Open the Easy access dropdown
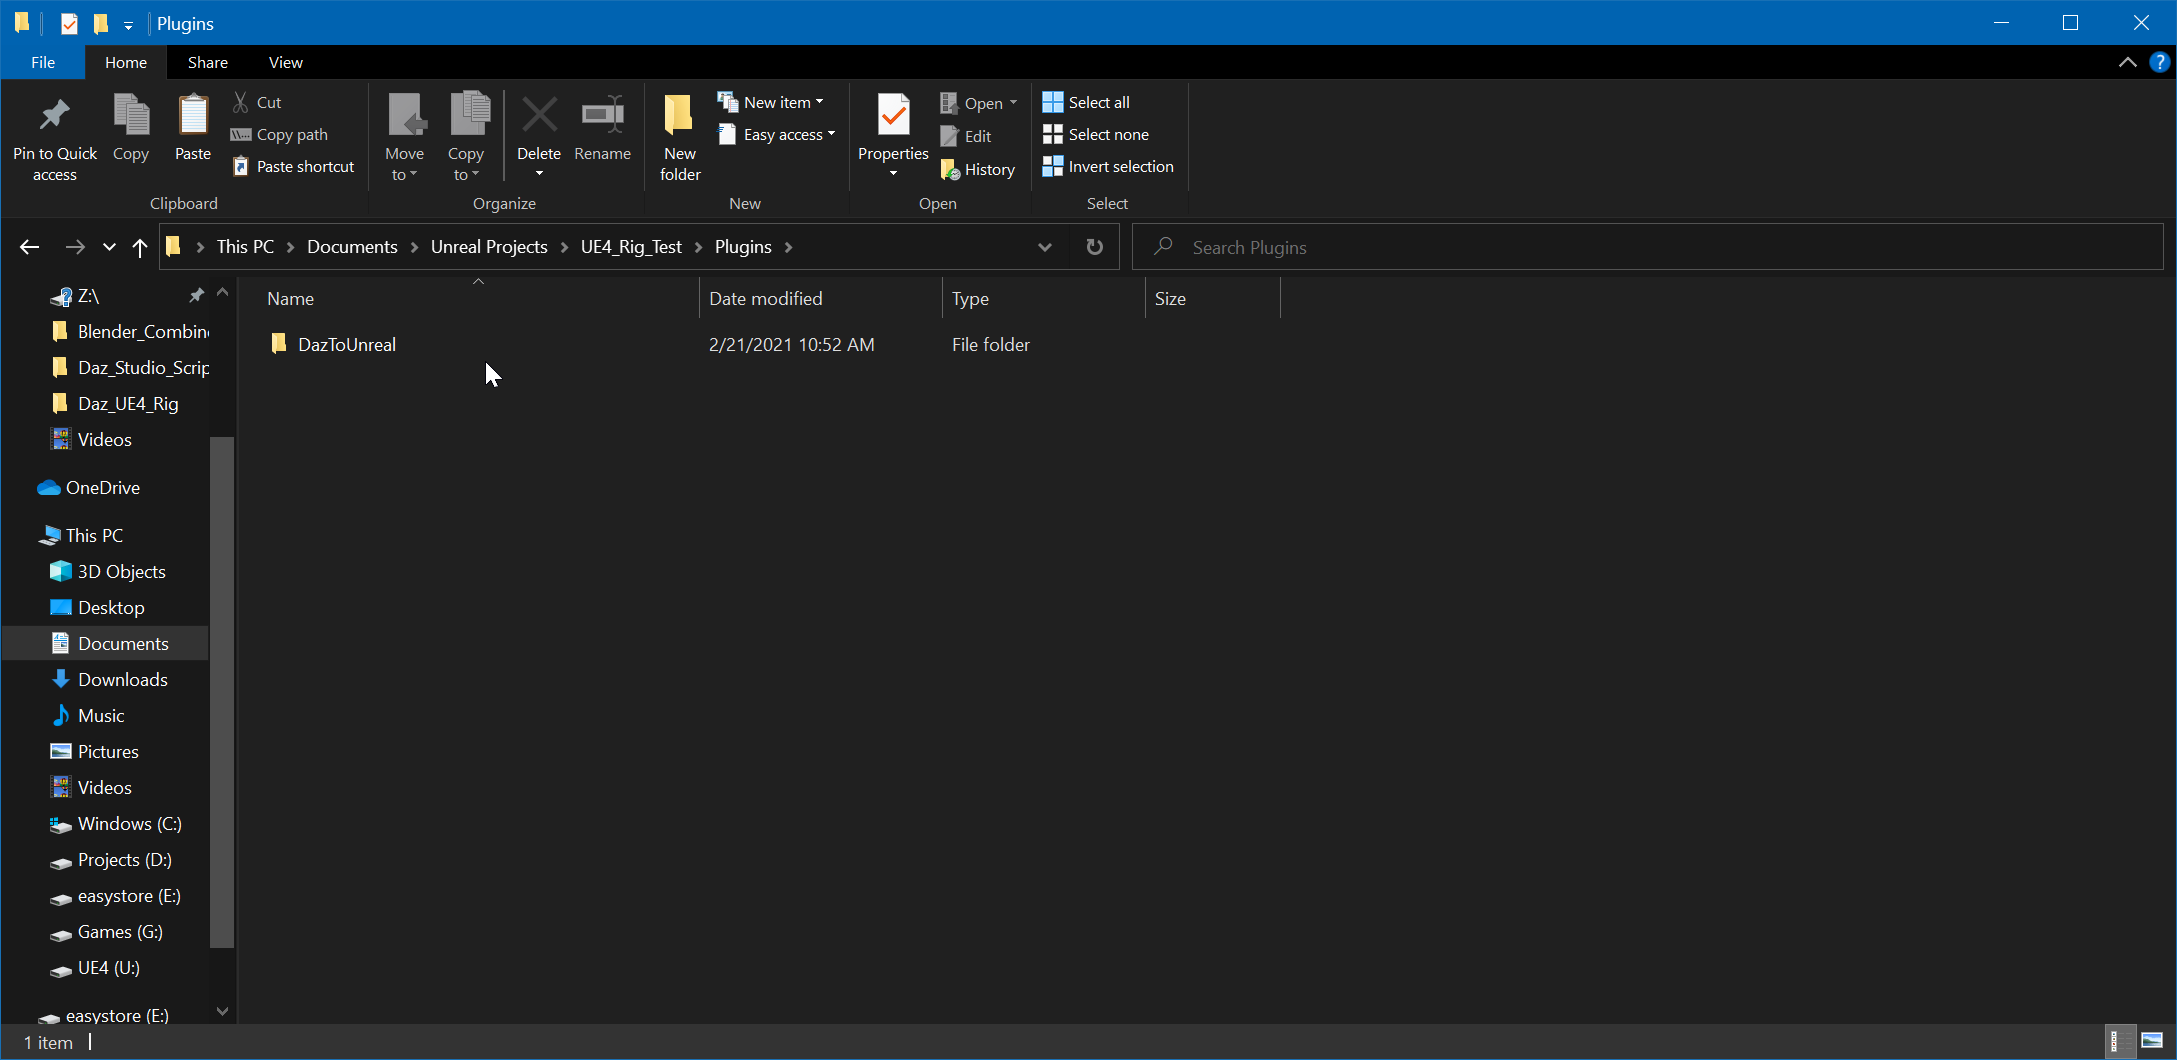This screenshot has width=2177, height=1060. click(x=777, y=134)
